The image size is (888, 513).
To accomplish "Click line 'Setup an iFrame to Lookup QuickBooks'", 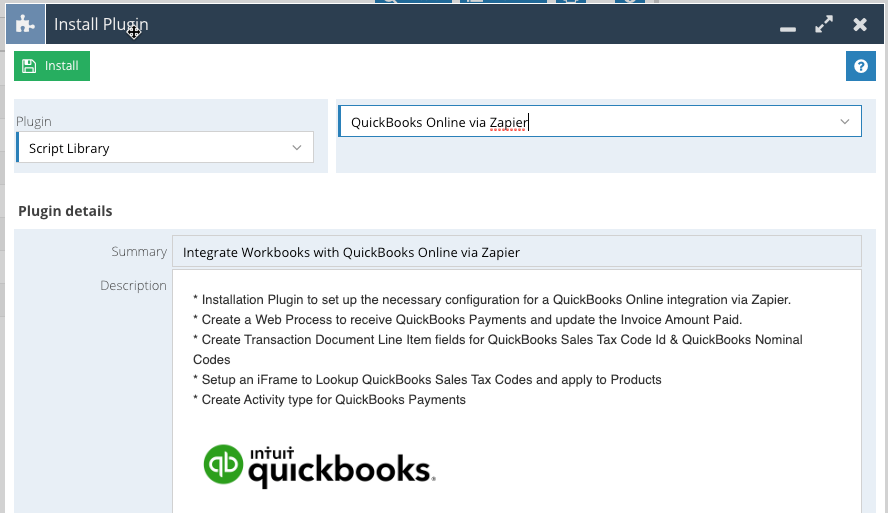I will [427, 379].
